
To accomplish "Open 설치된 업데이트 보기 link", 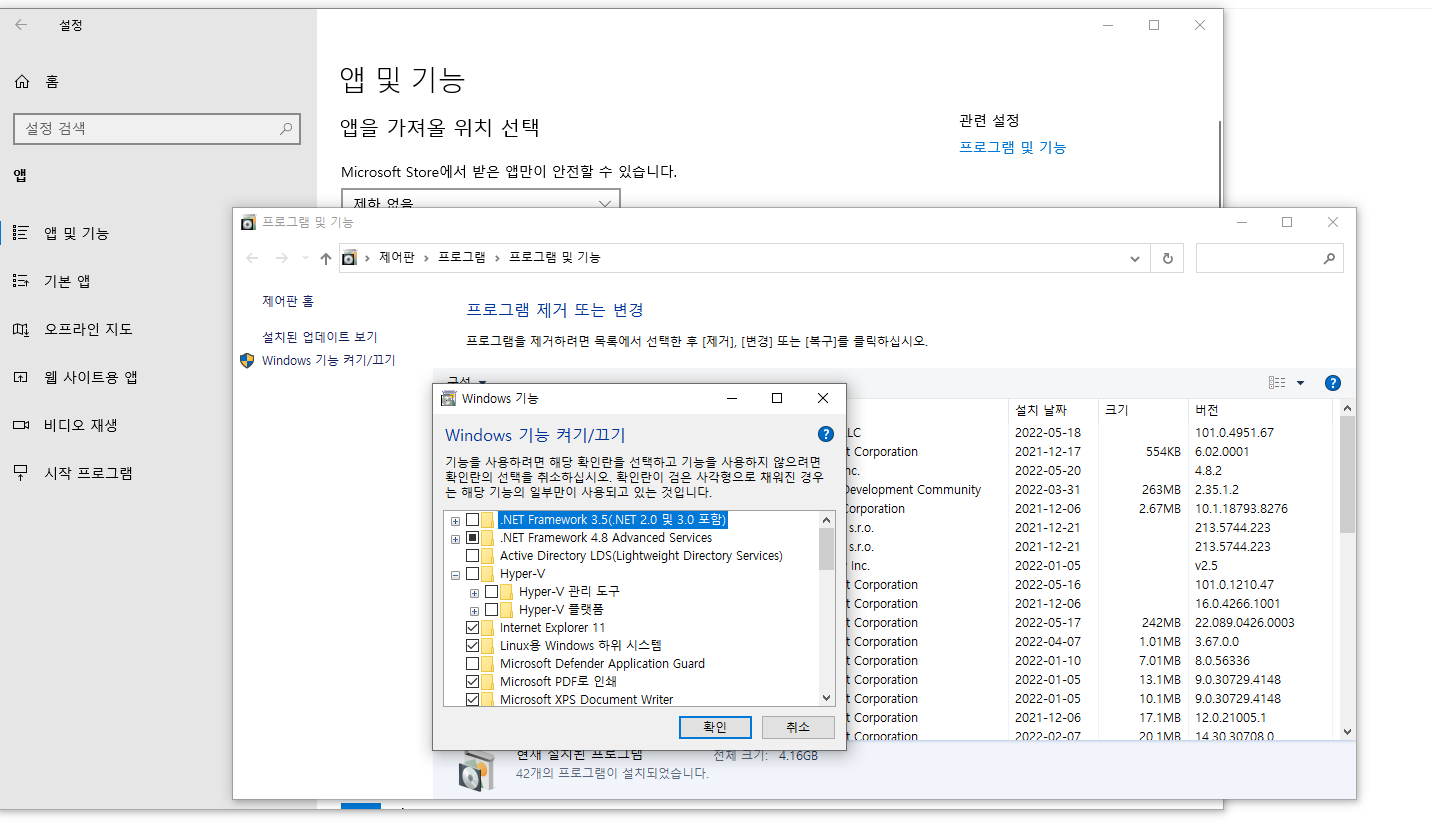I will tap(320, 337).
